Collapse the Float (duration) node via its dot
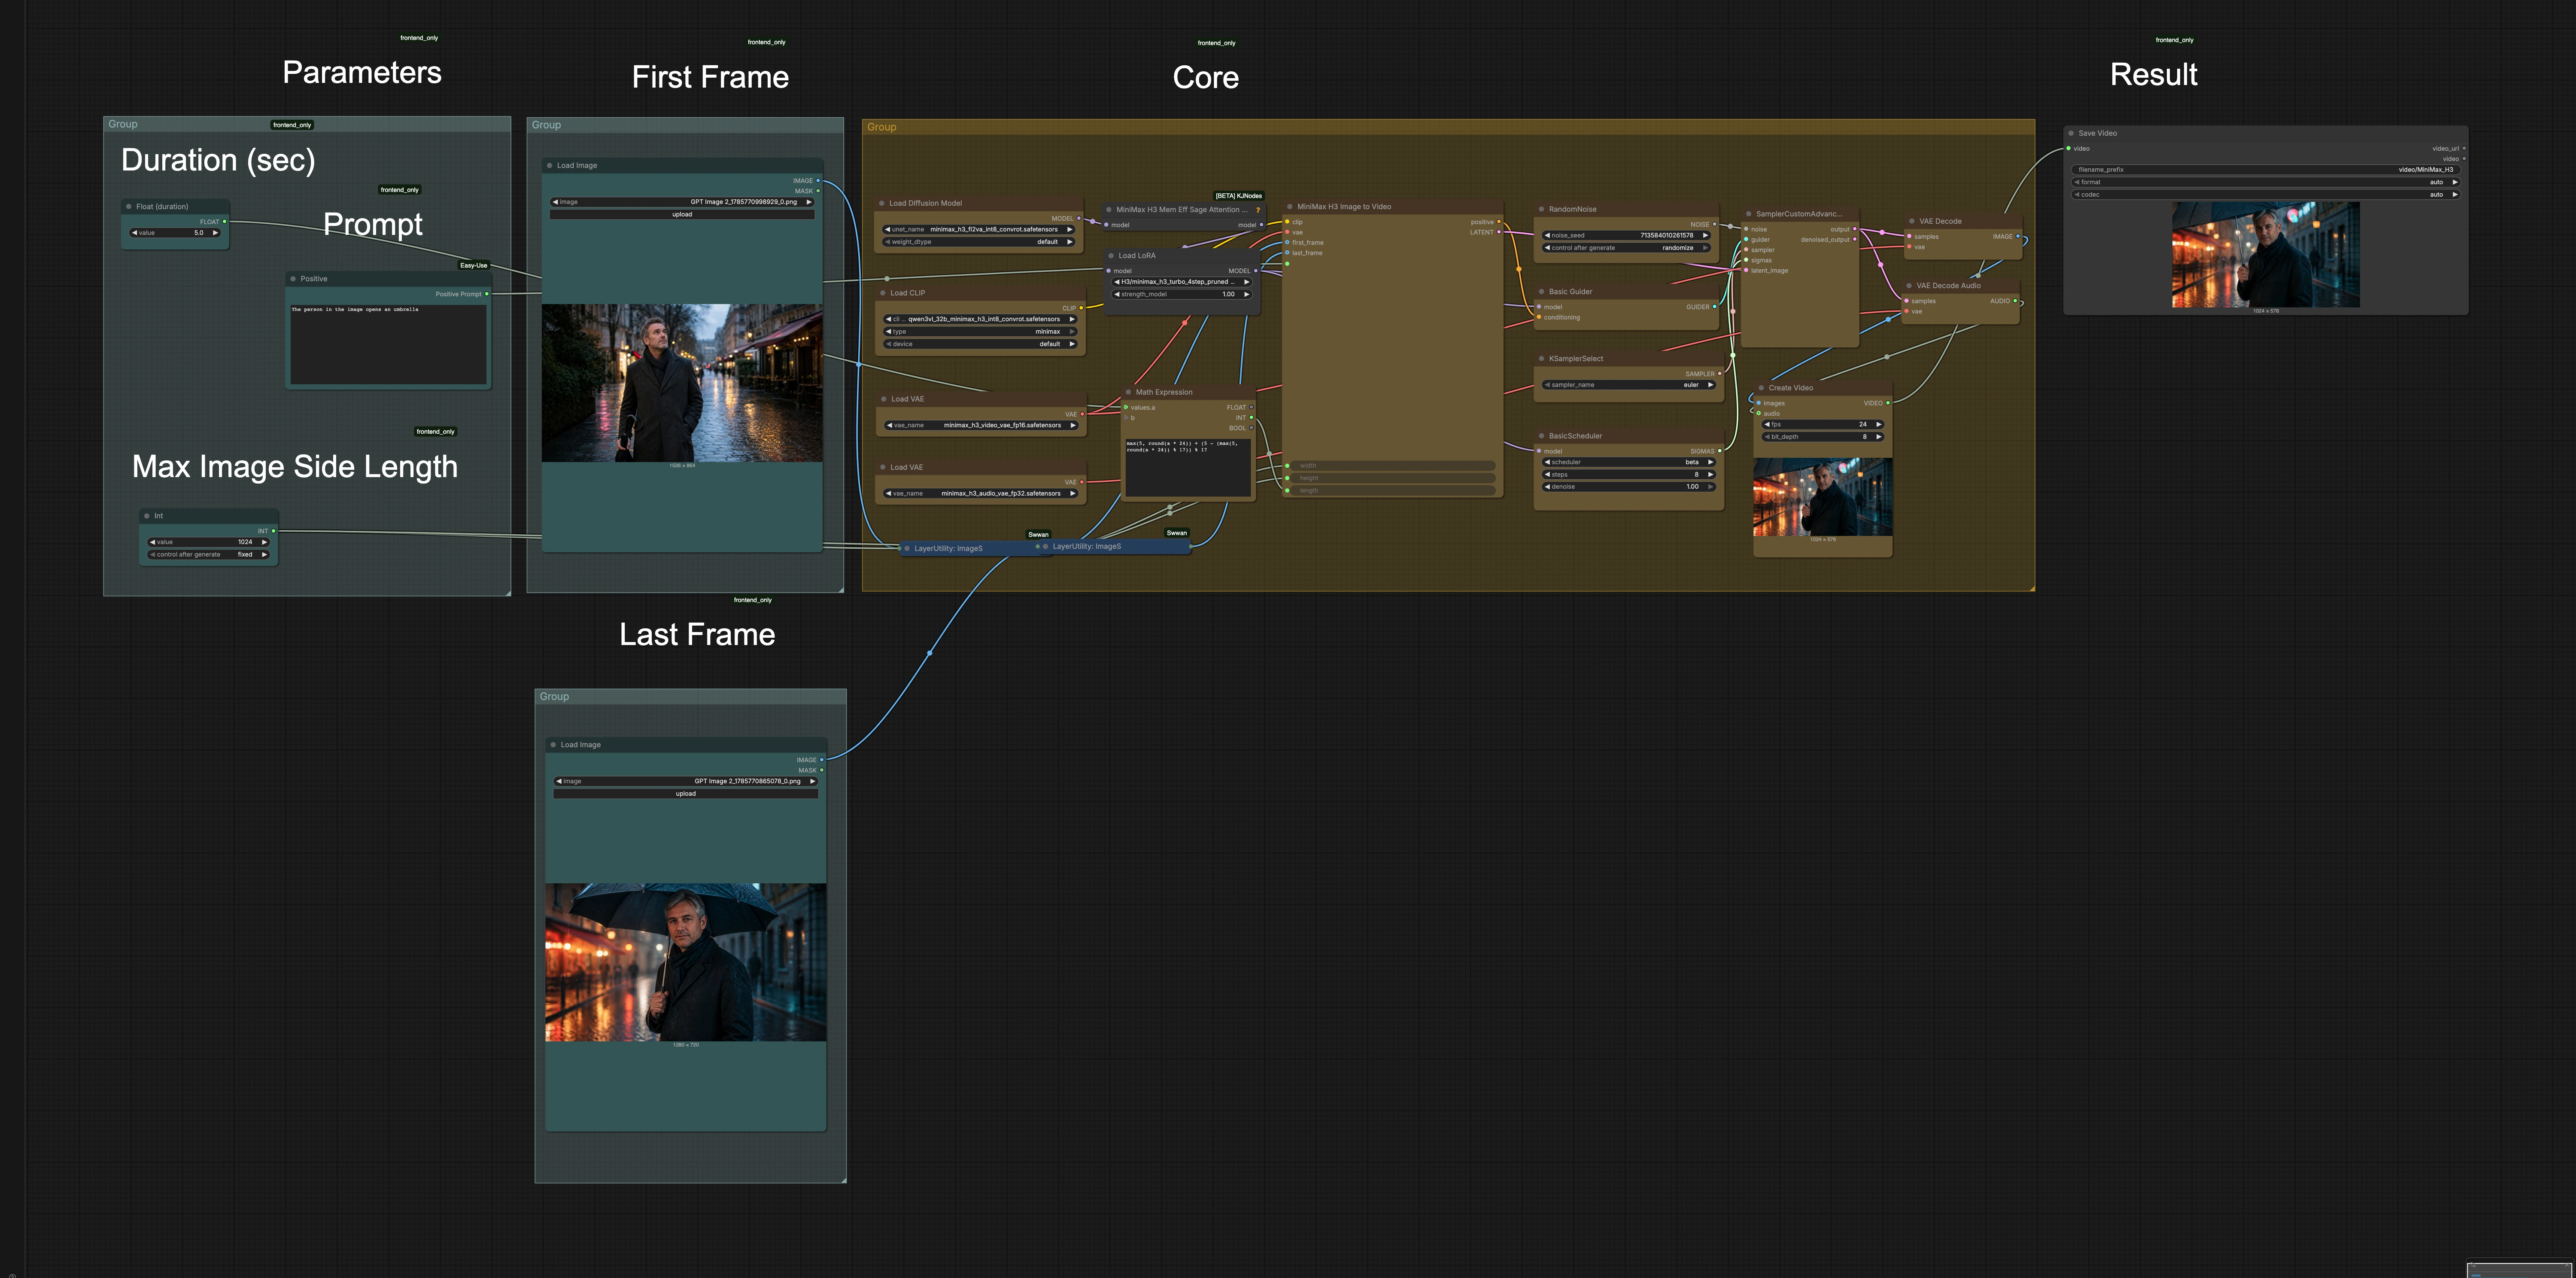 (129, 207)
